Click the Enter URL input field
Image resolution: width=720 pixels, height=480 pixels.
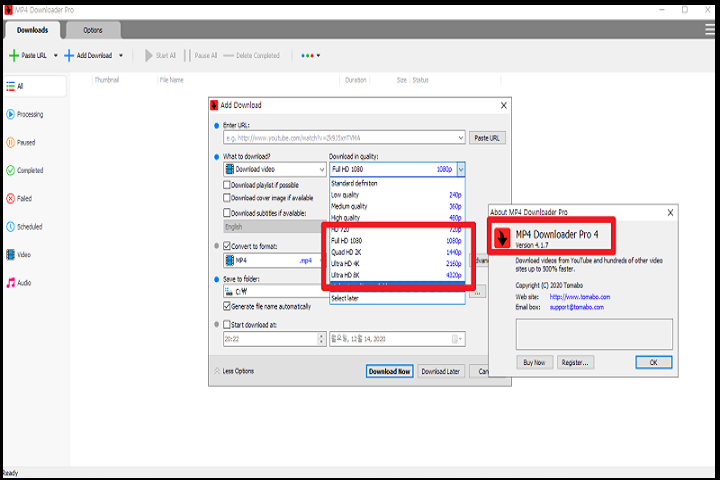click(x=338, y=137)
